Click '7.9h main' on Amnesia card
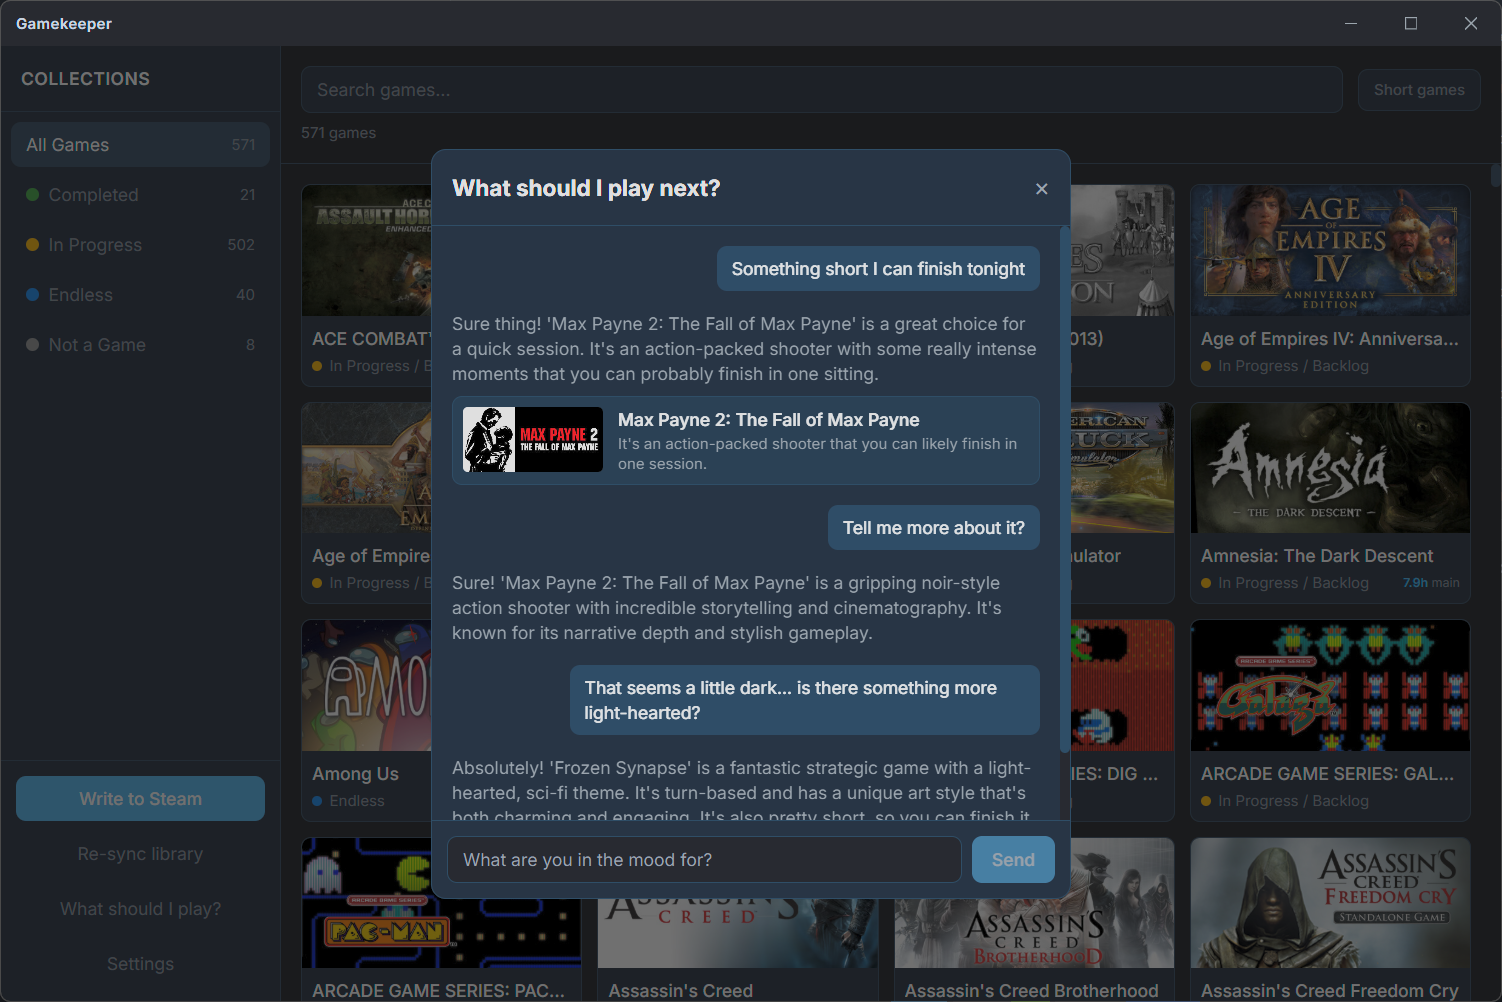Screen dimensions: 1502x1002 pyautogui.click(x=1431, y=583)
